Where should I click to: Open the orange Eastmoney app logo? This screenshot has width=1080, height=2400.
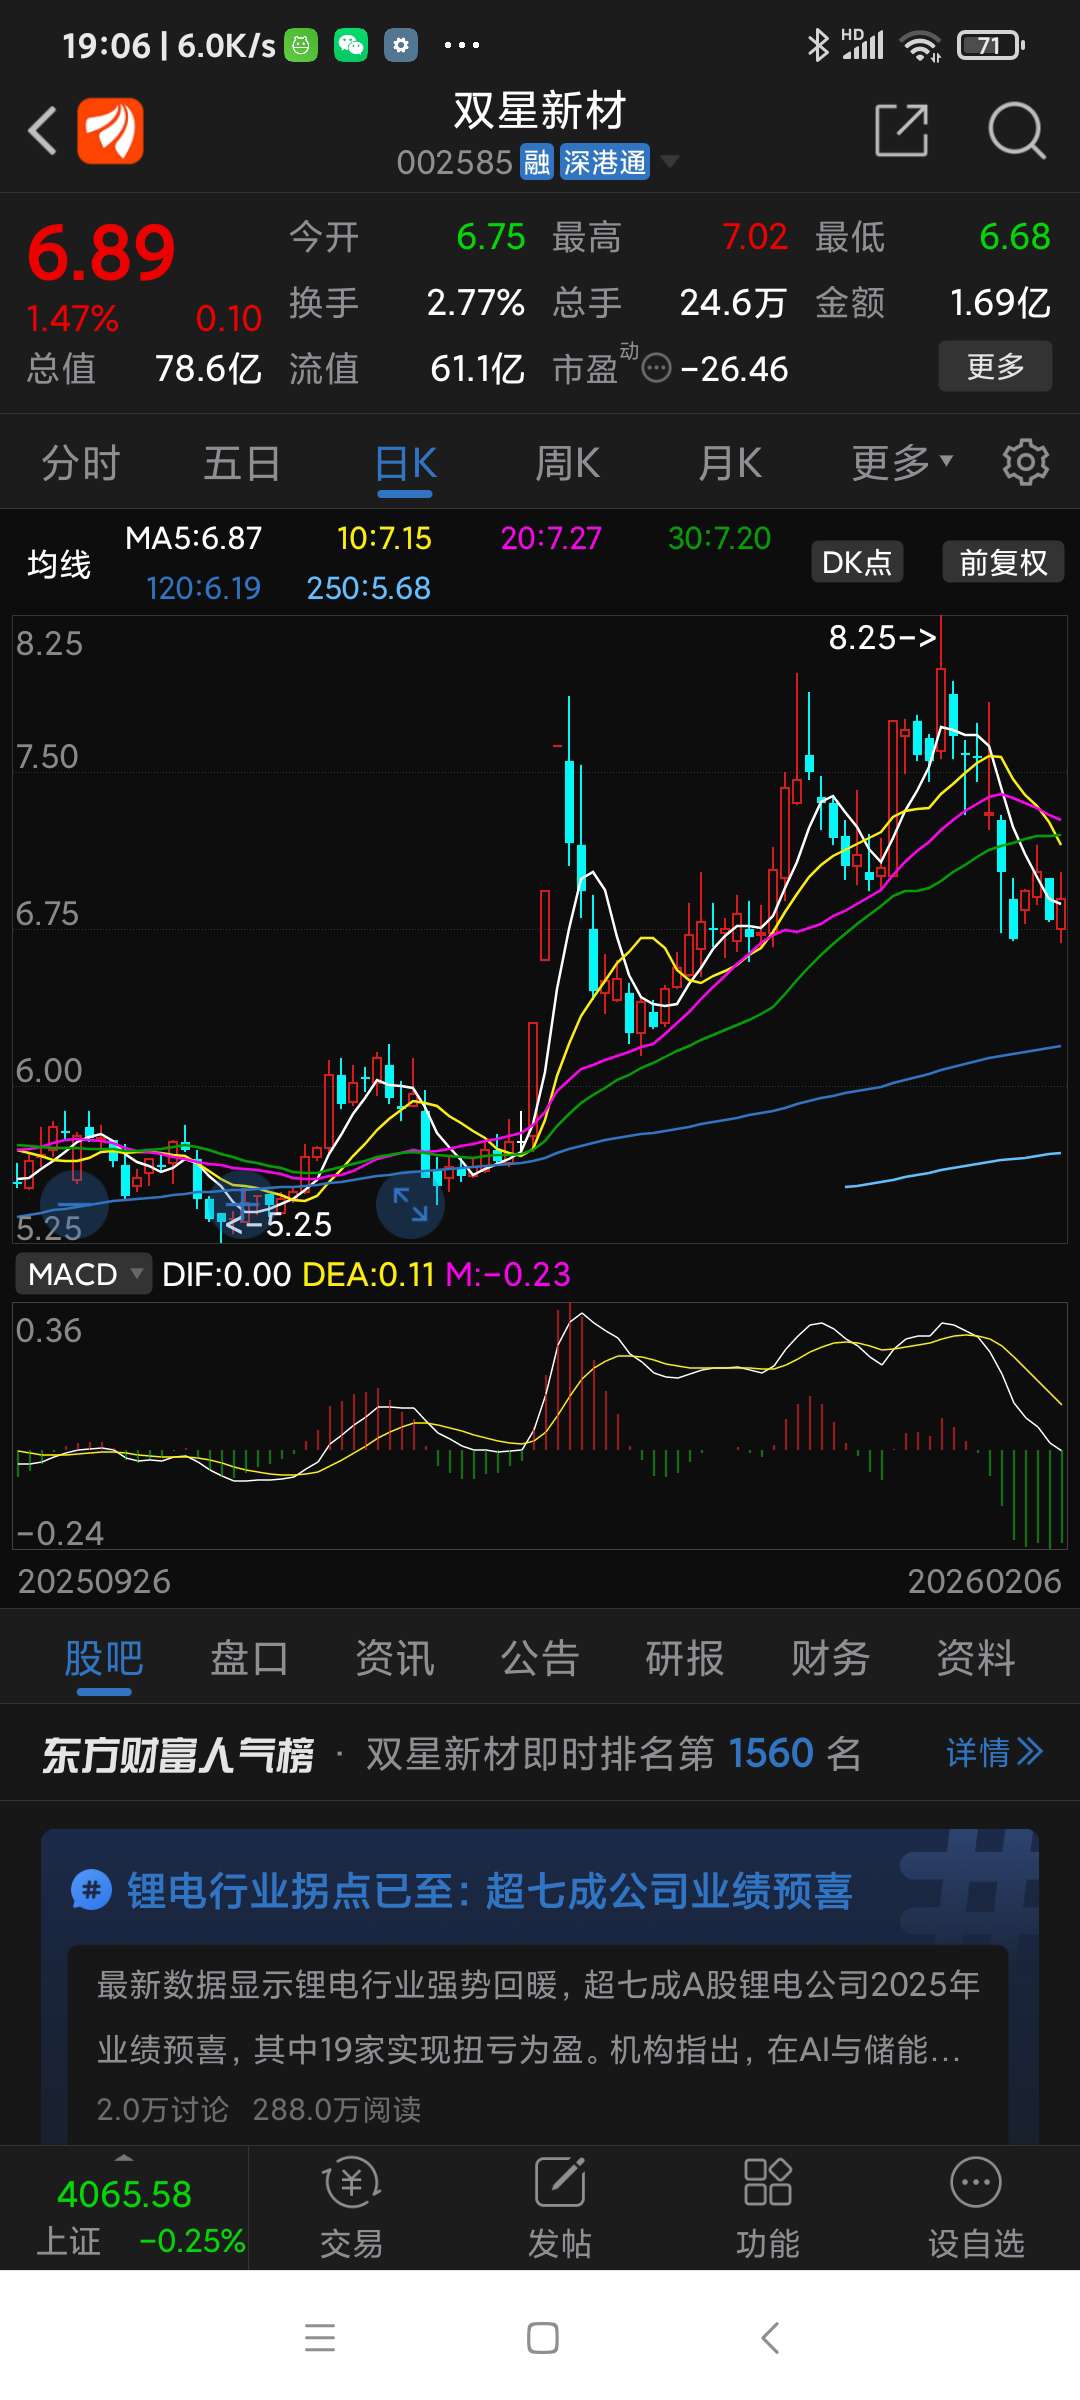coord(110,130)
